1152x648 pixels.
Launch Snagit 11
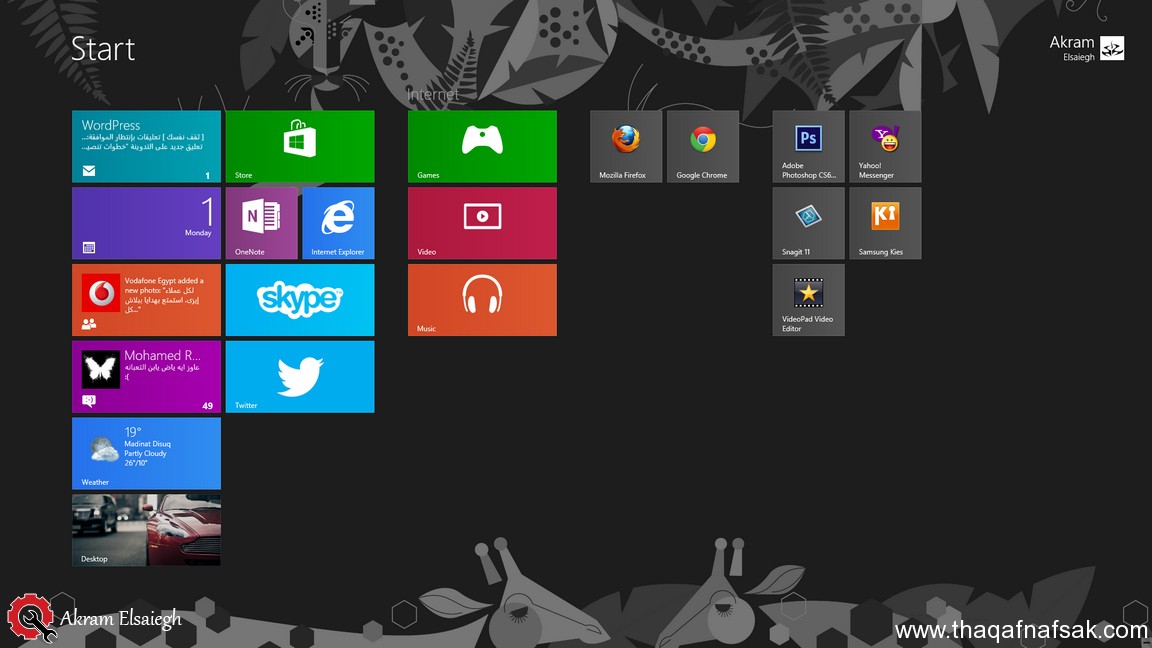click(x=808, y=223)
